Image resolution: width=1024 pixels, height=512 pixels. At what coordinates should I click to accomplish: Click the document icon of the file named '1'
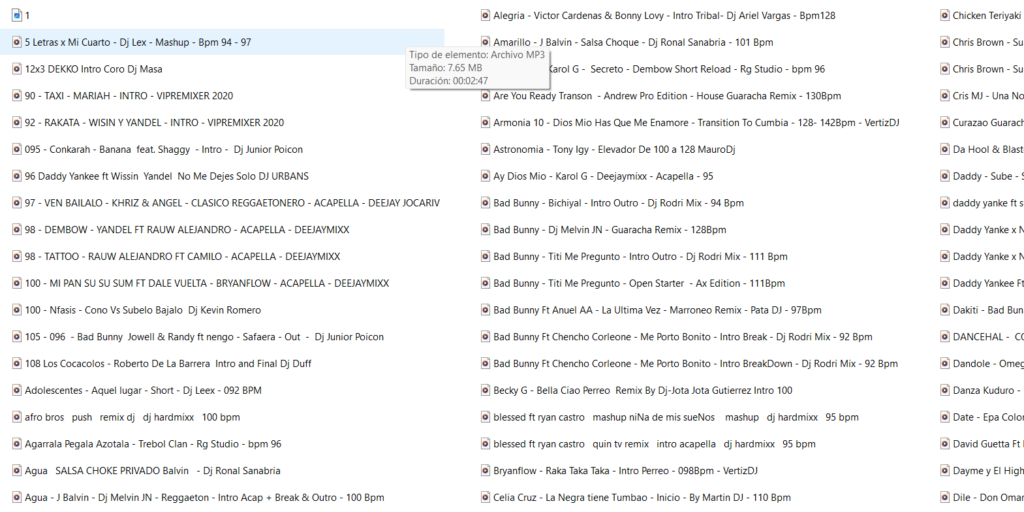tap(16, 15)
